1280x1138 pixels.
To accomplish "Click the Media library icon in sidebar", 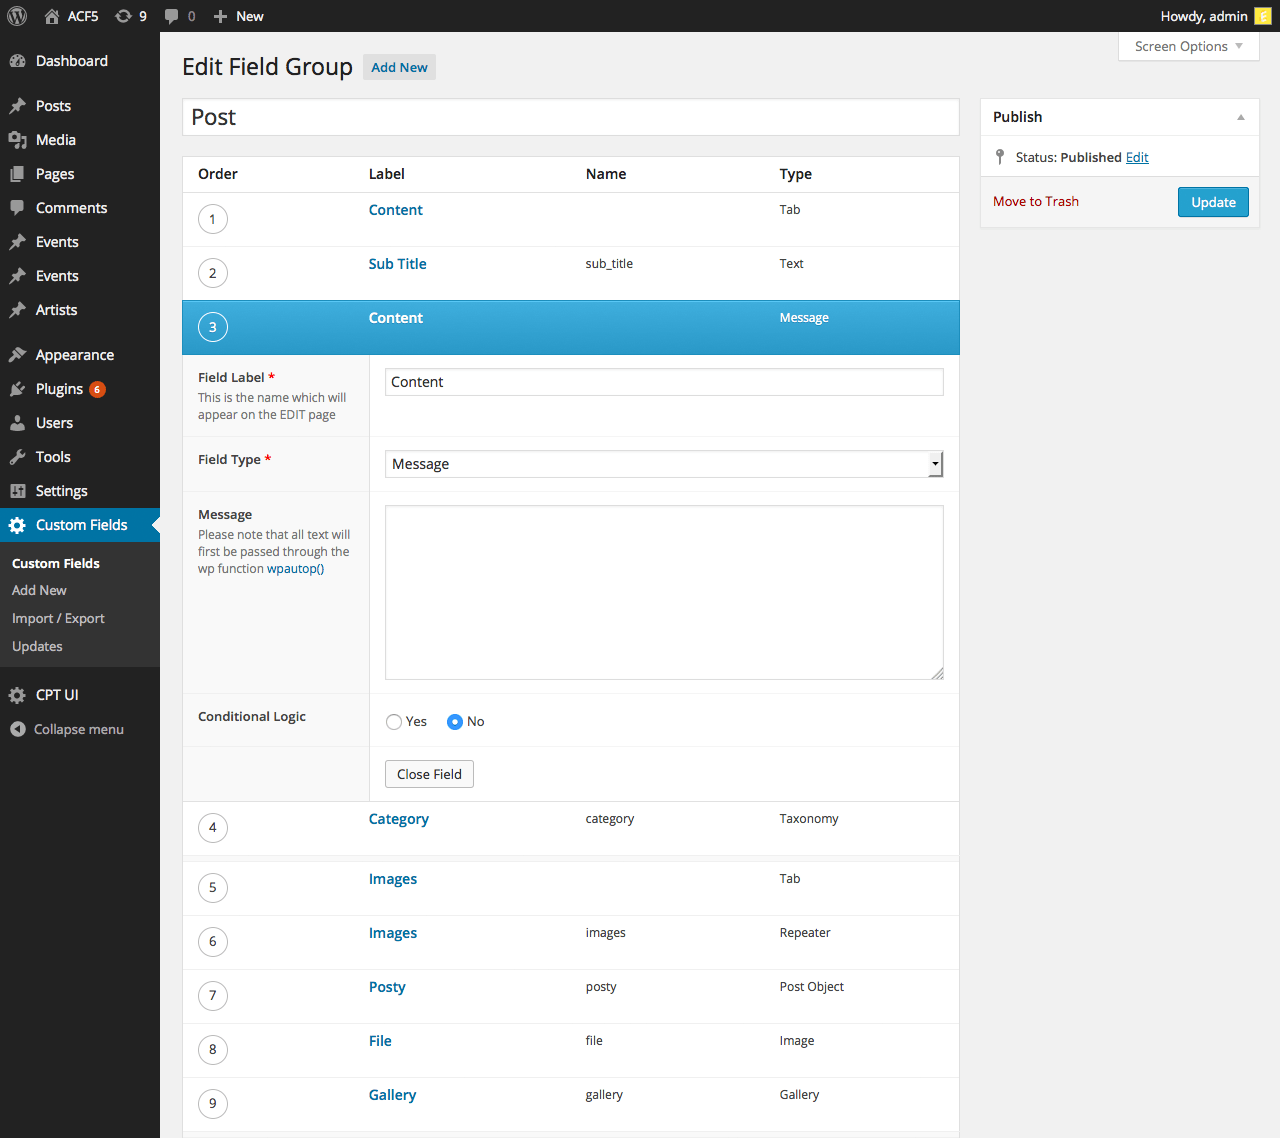I will [21, 140].
